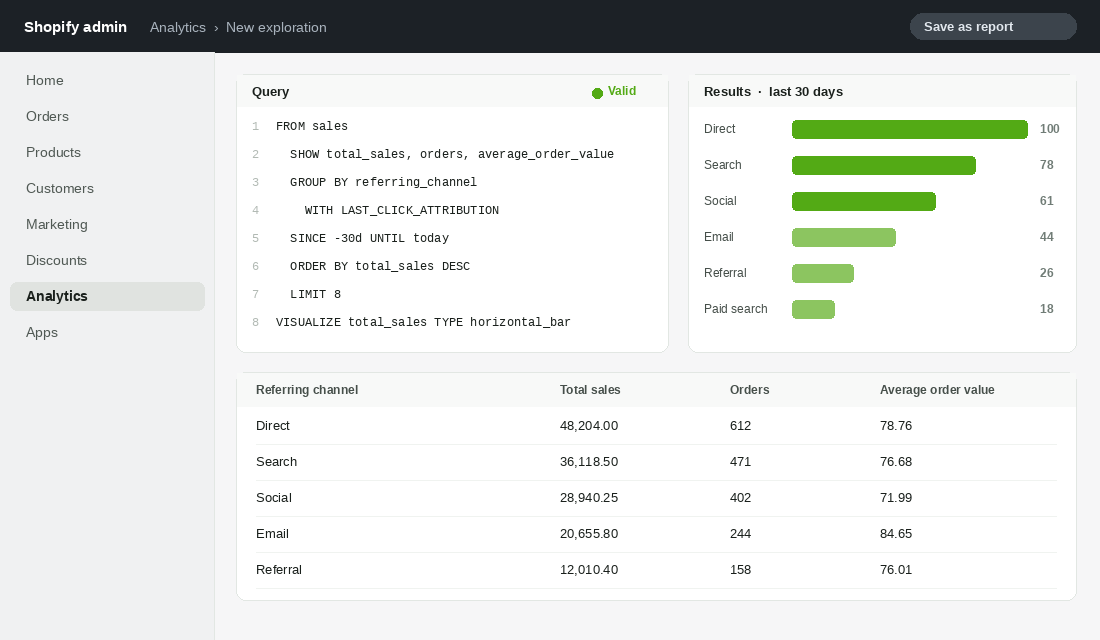The width and height of the screenshot is (1100, 640).
Task: Click orders value 158
Action: coord(740,570)
